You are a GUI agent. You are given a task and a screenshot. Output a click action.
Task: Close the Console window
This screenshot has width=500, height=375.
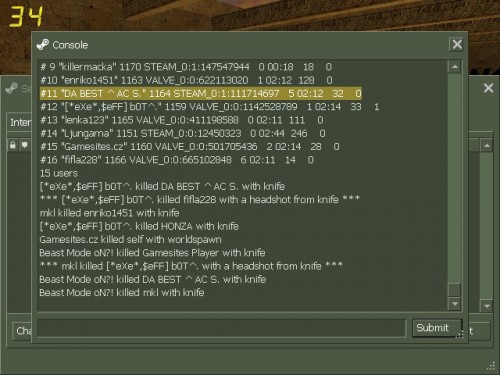point(457,44)
